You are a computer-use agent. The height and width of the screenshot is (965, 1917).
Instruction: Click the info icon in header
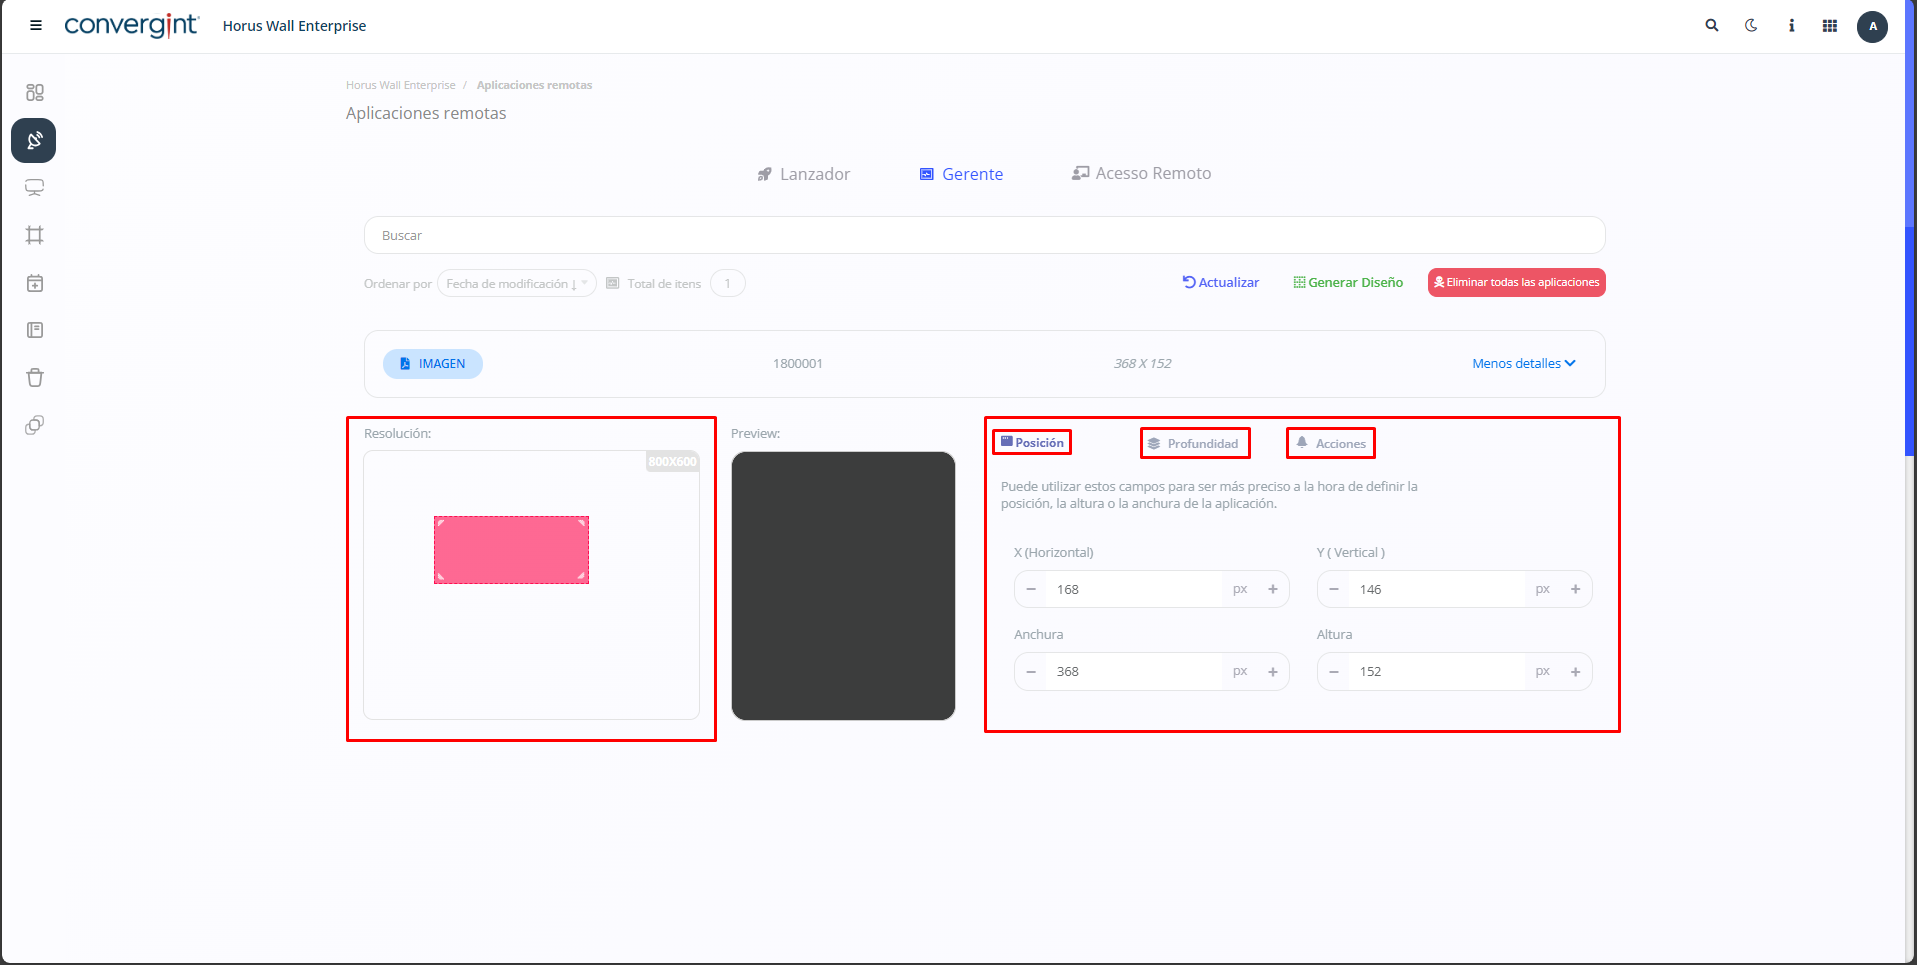[x=1791, y=26]
